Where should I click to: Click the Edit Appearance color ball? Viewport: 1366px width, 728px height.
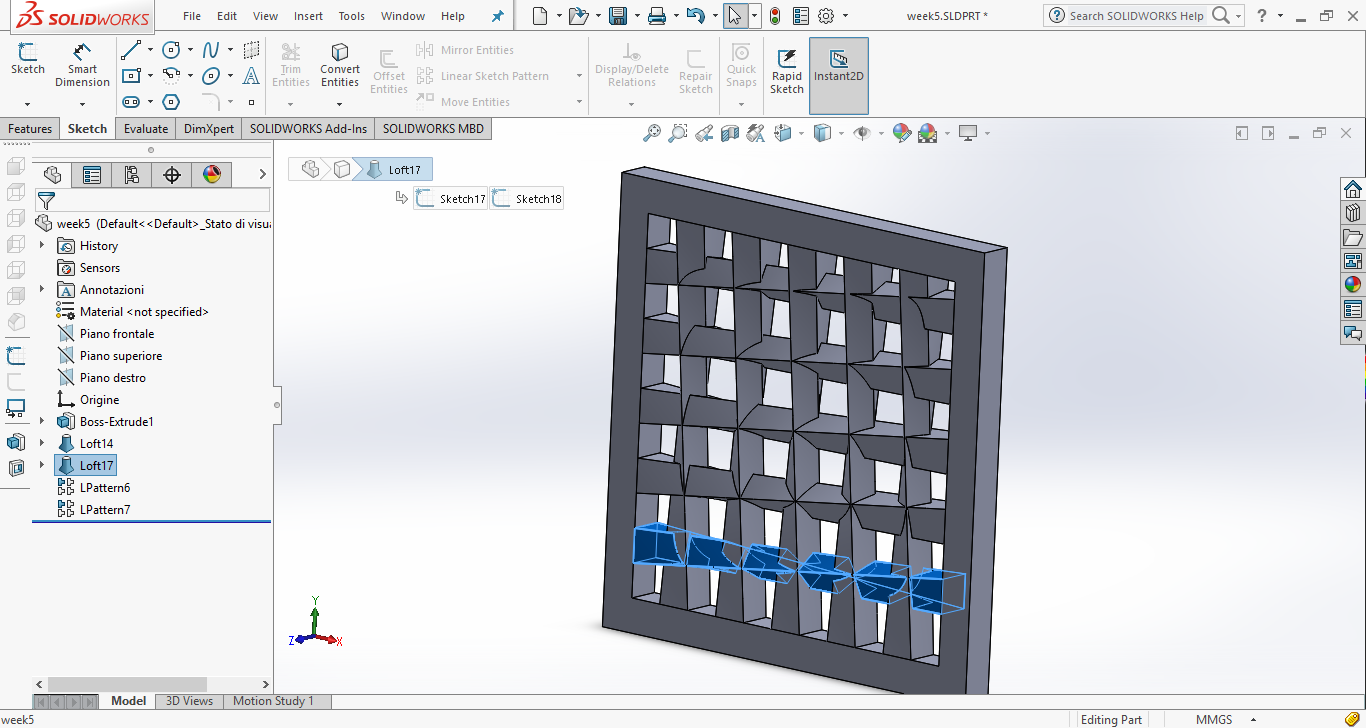coord(901,132)
